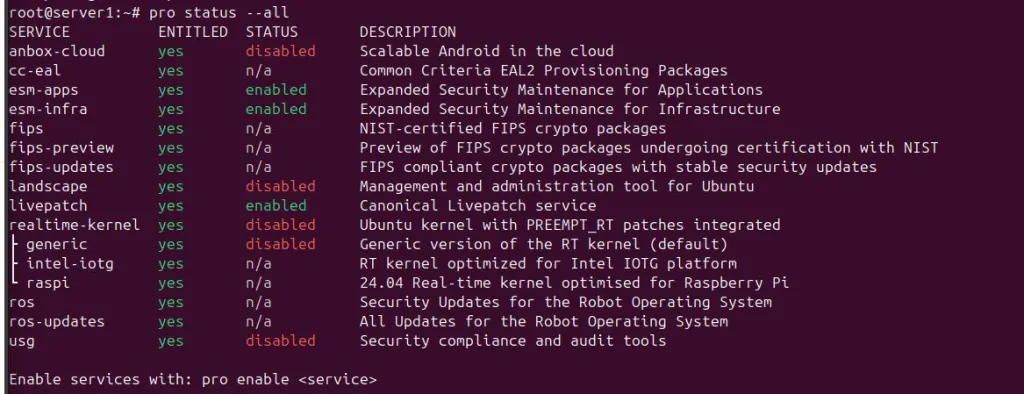This screenshot has height=394, width=1024.
Task: Click the generic sub-entry under realtime-kernel
Action: tap(57, 244)
